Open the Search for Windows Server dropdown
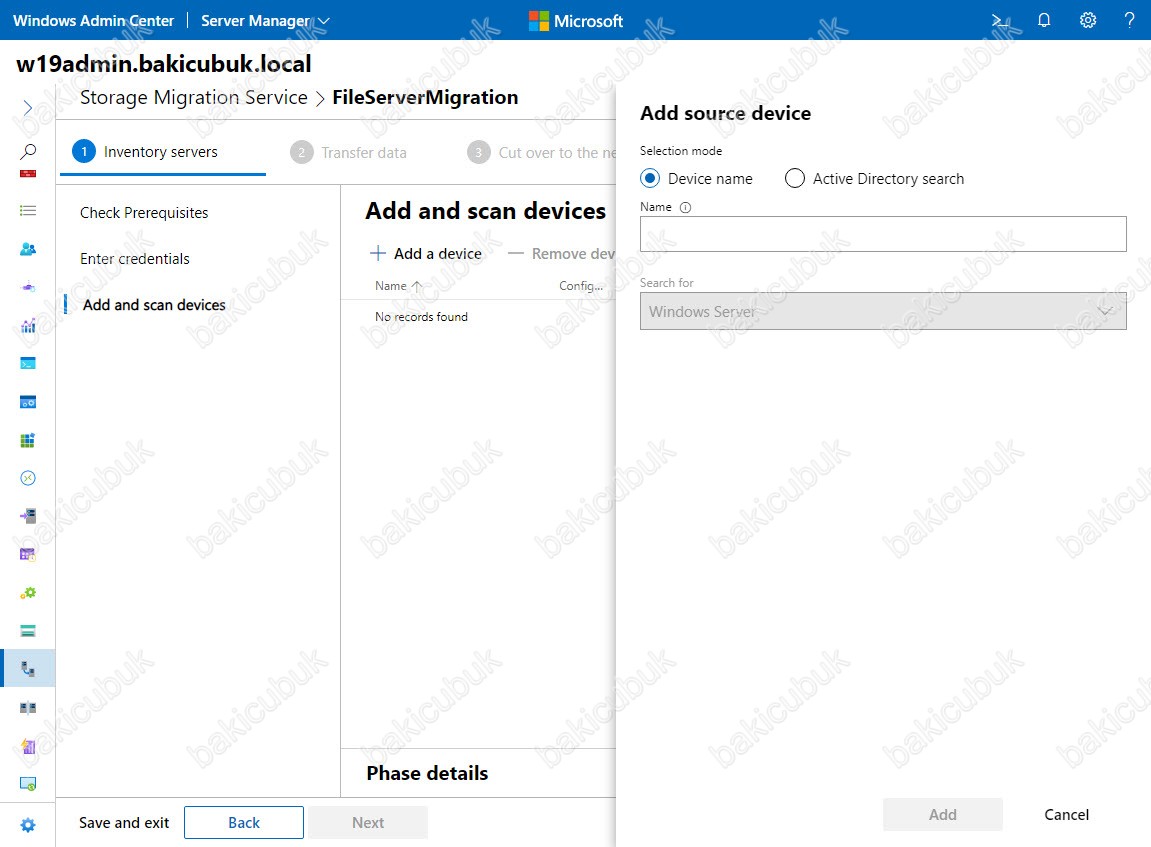This screenshot has height=847, width=1151. [883, 311]
